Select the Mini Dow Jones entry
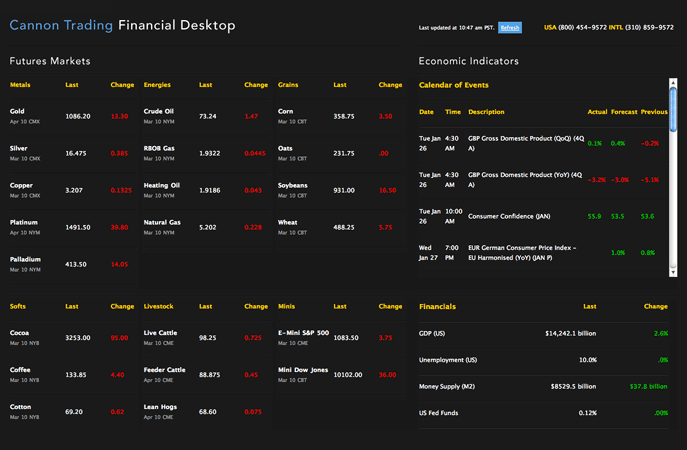 point(301,369)
